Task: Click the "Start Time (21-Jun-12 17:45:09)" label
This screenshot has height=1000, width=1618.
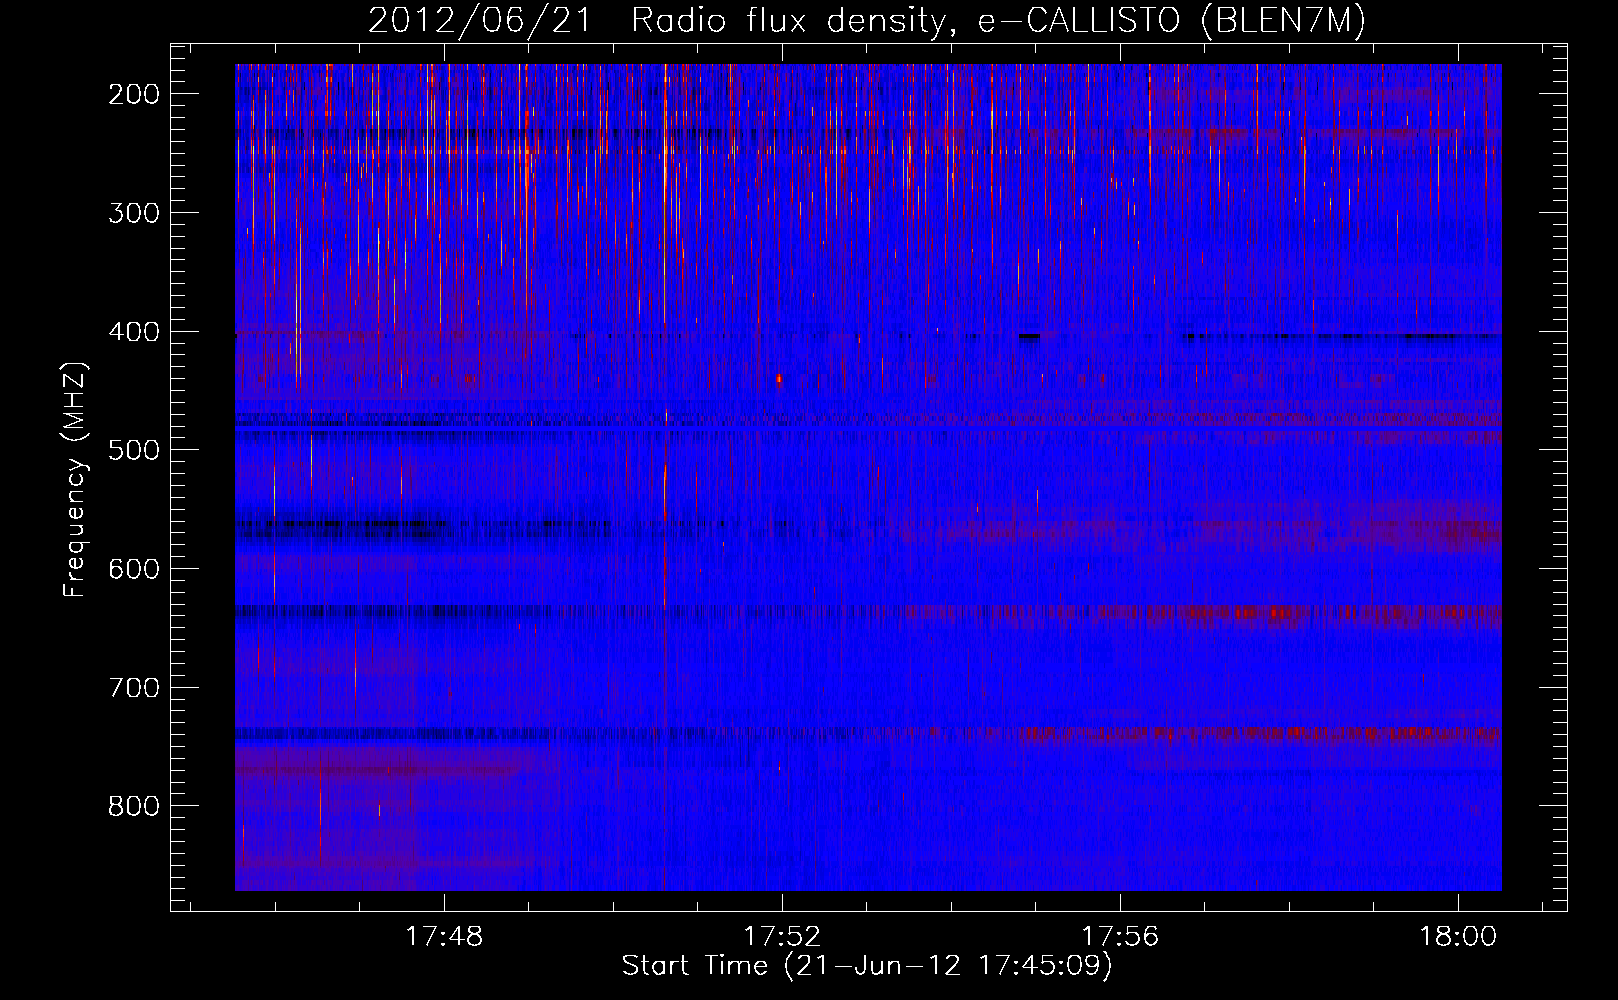Action: pyautogui.click(x=867, y=966)
